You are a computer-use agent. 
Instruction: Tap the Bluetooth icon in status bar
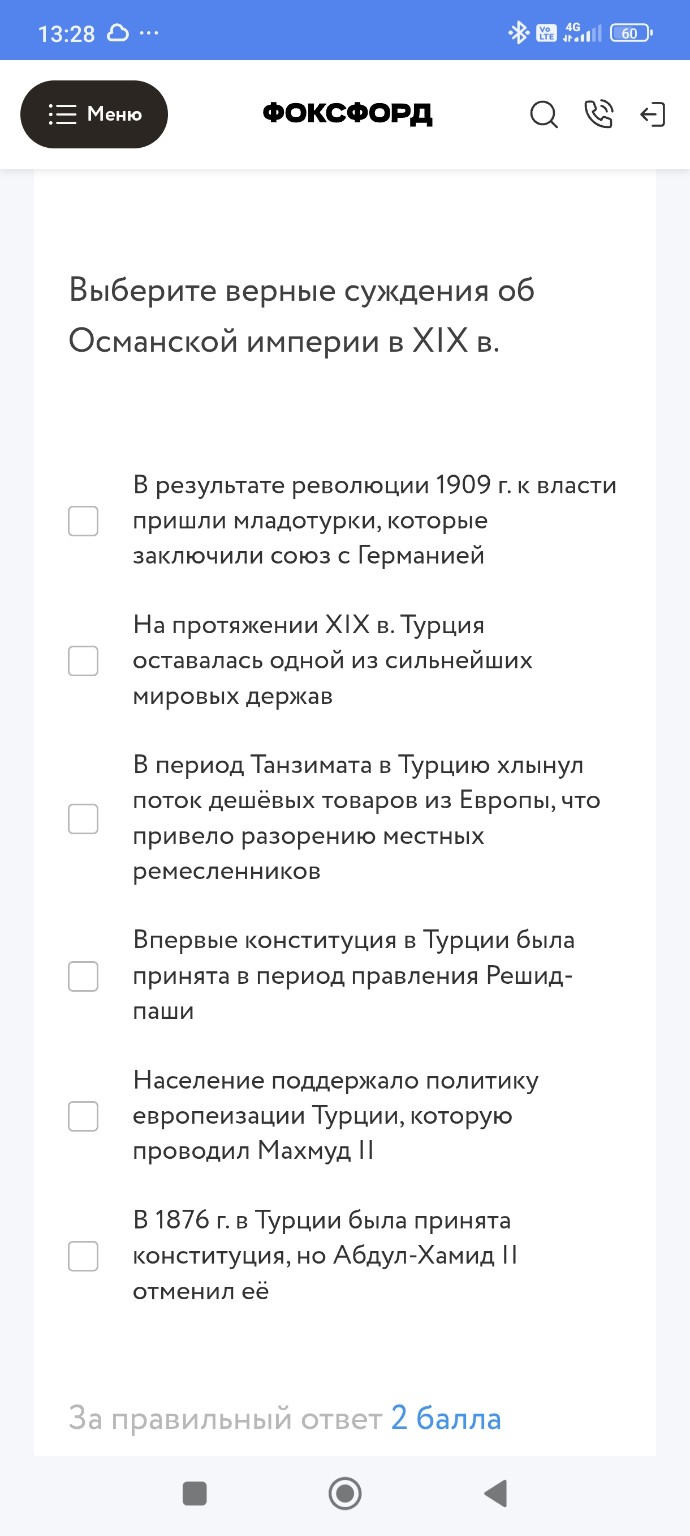point(518,30)
